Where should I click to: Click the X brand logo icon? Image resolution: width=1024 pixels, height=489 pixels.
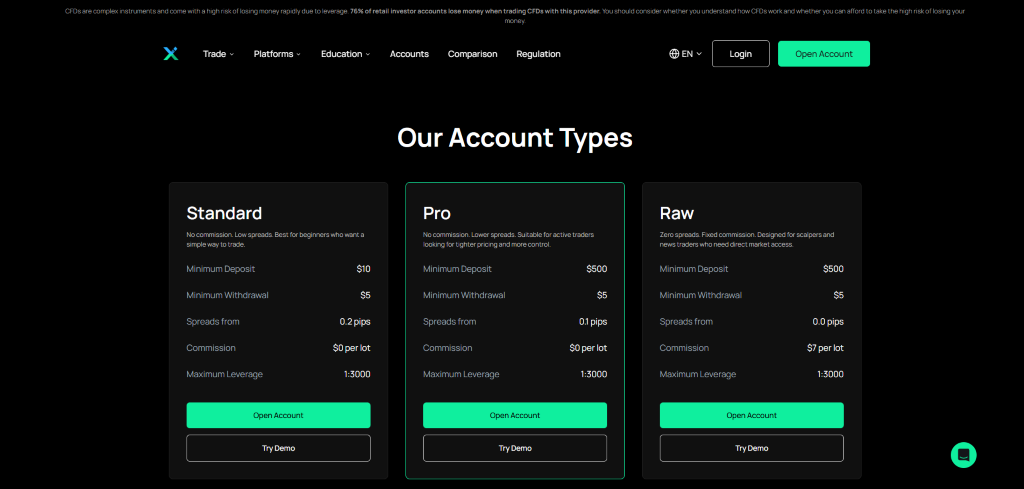(170, 54)
